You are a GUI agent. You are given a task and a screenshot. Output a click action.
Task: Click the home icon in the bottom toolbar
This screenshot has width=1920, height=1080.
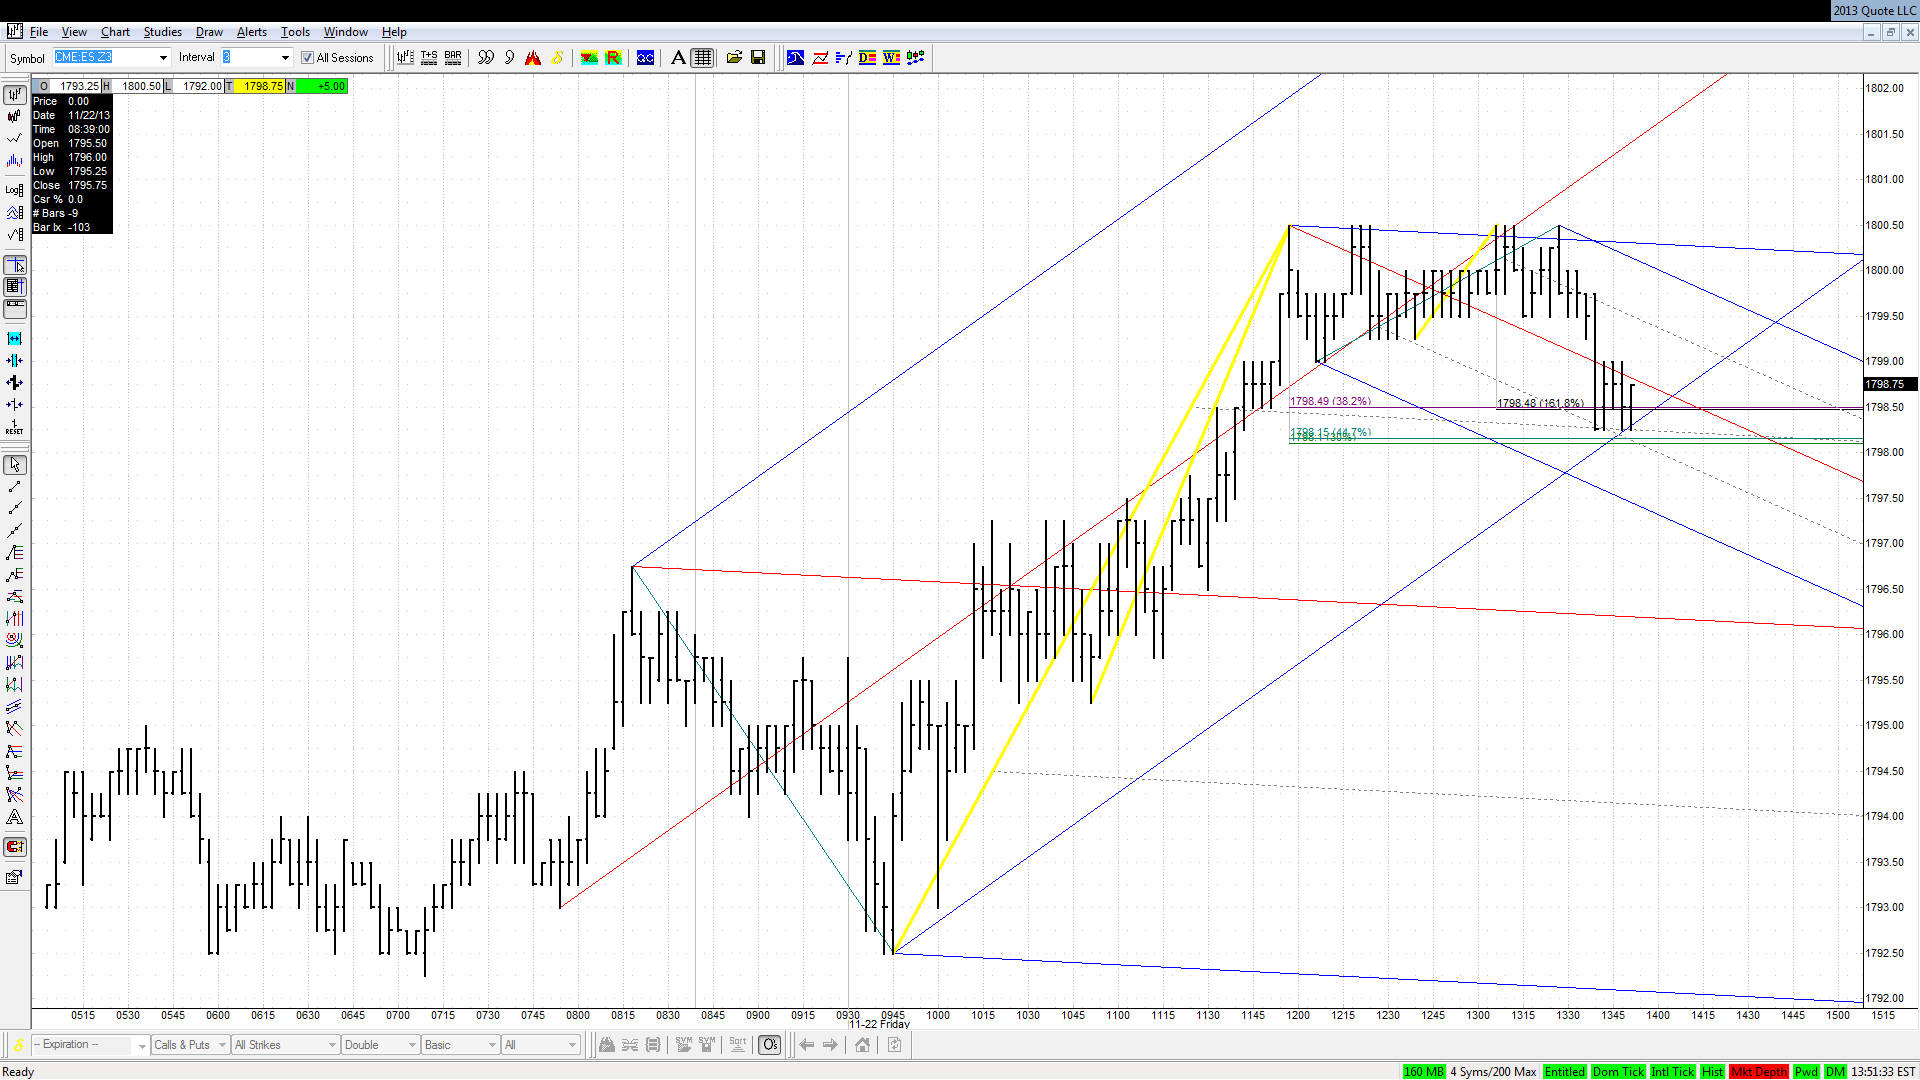tap(862, 1045)
